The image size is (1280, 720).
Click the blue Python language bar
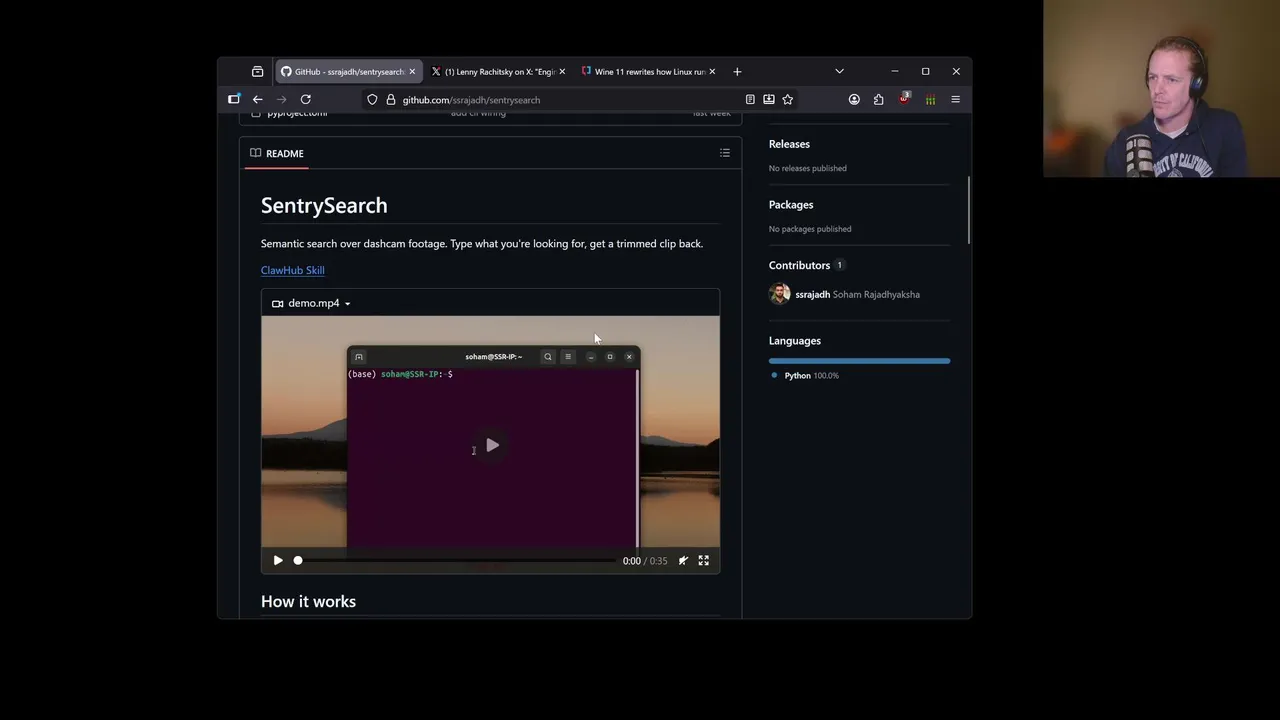coord(859,361)
